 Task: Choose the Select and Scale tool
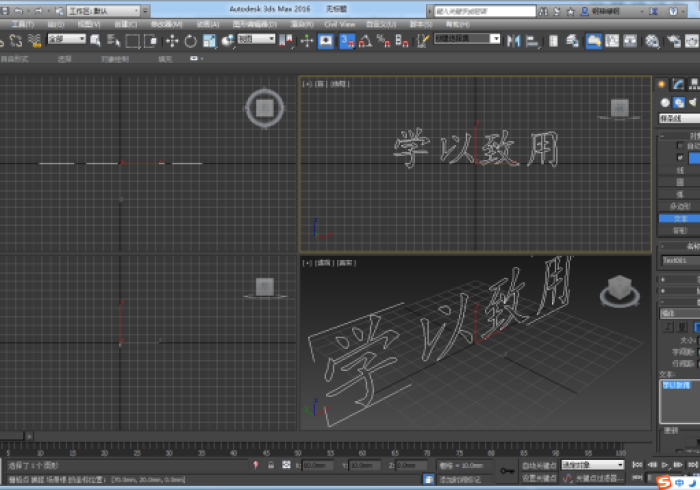pos(210,41)
